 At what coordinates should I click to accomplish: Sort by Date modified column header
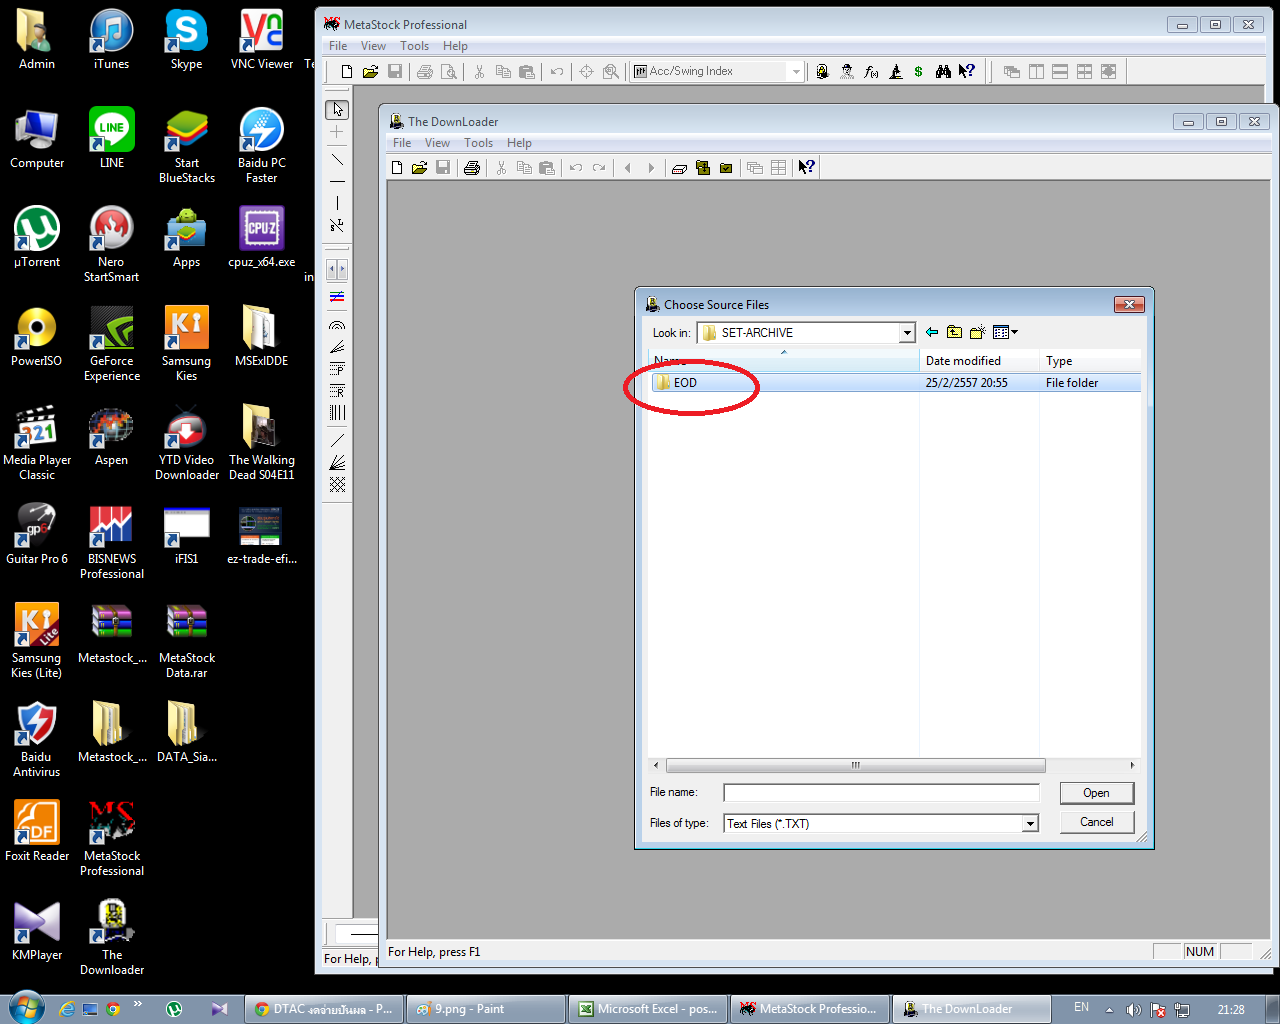(x=979, y=361)
